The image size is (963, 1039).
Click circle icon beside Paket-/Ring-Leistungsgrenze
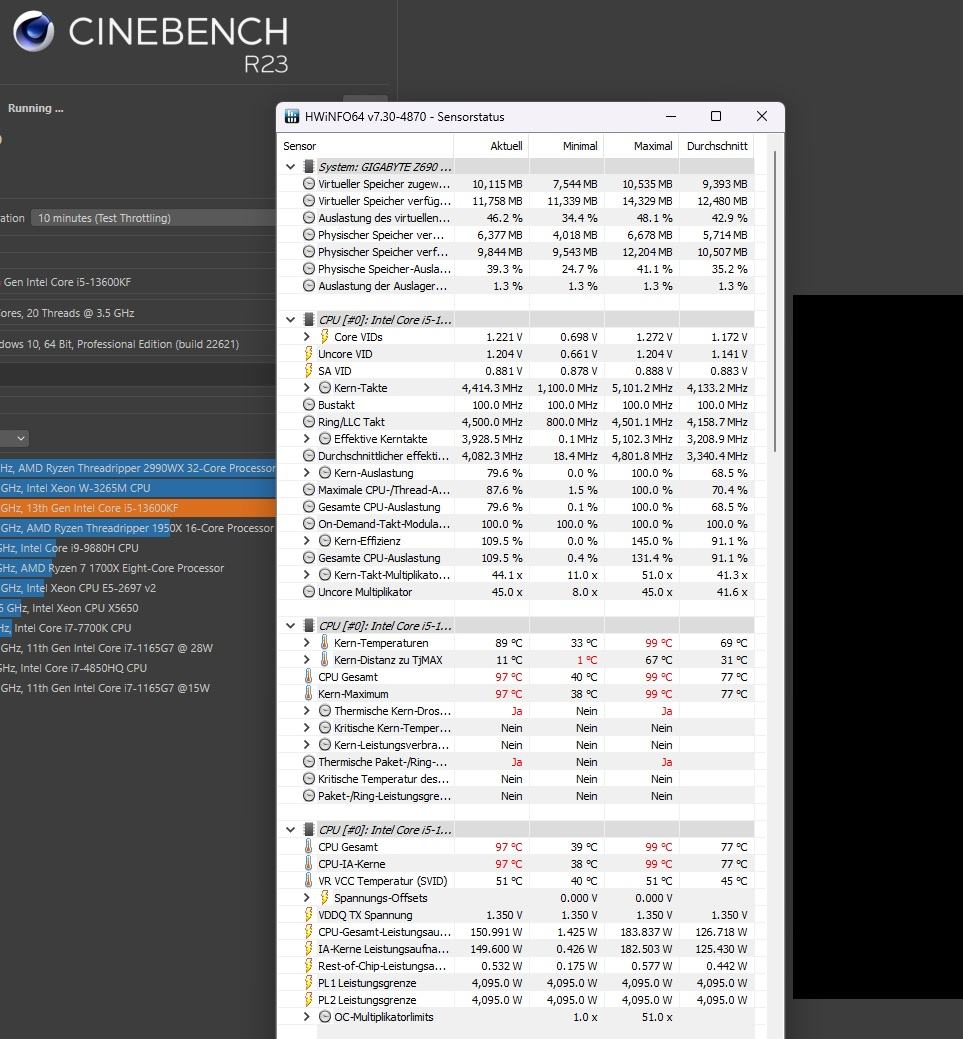click(x=309, y=796)
